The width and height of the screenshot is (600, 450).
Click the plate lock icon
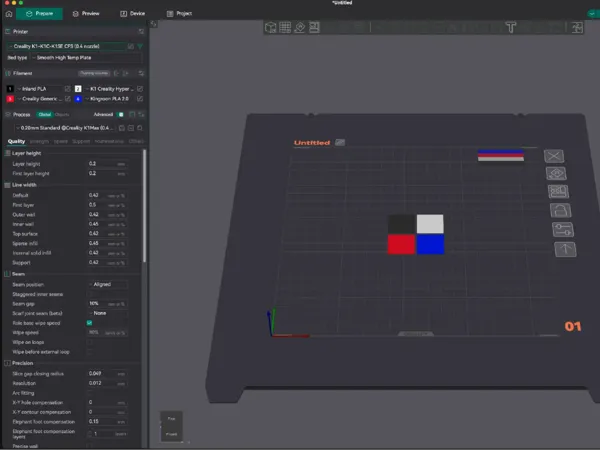pyautogui.click(x=561, y=210)
